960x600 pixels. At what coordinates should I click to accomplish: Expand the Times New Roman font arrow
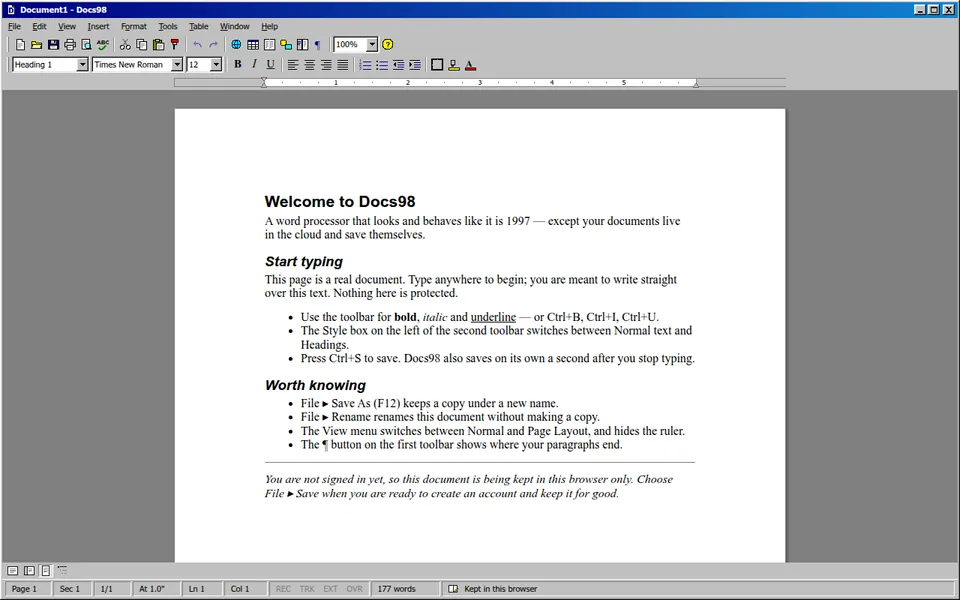(x=176, y=65)
